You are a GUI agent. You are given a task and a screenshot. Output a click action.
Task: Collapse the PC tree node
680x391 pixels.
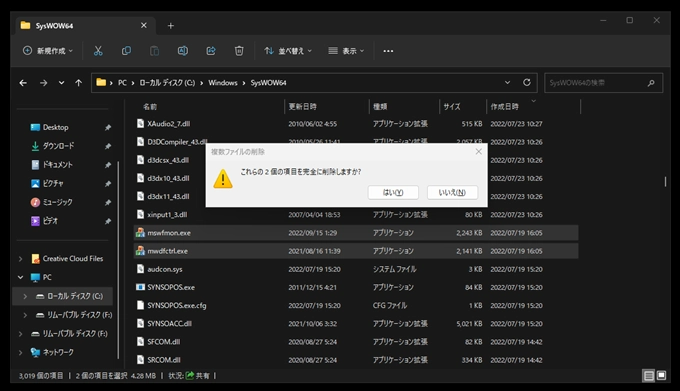click(20, 277)
